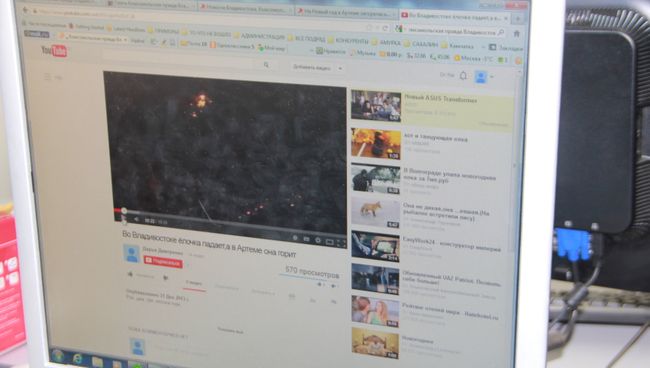Open the Windows Start button
This screenshot has height=368, width=650.
tap(58, 356)
